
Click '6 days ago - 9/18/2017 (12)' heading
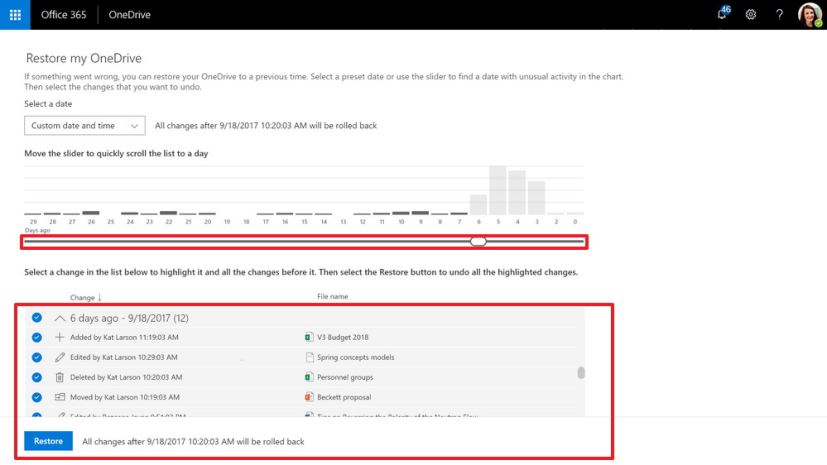pyautogui.click(x=129, y=318)
